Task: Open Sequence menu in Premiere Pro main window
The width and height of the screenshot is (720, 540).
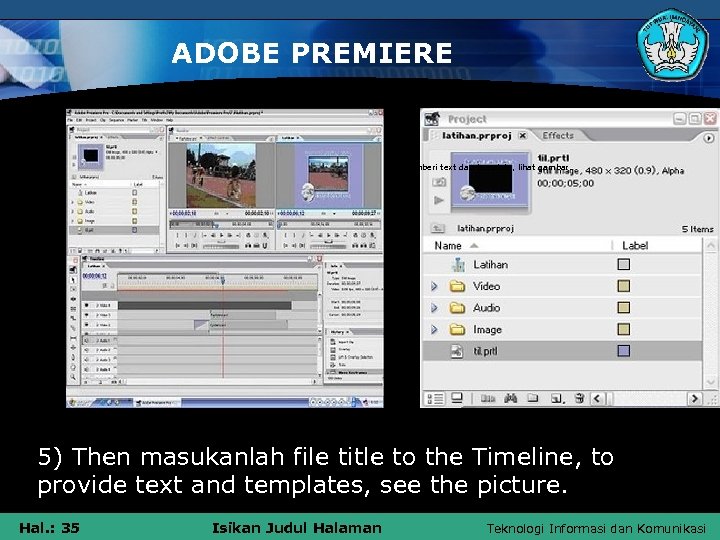Action: pos(117,120)
